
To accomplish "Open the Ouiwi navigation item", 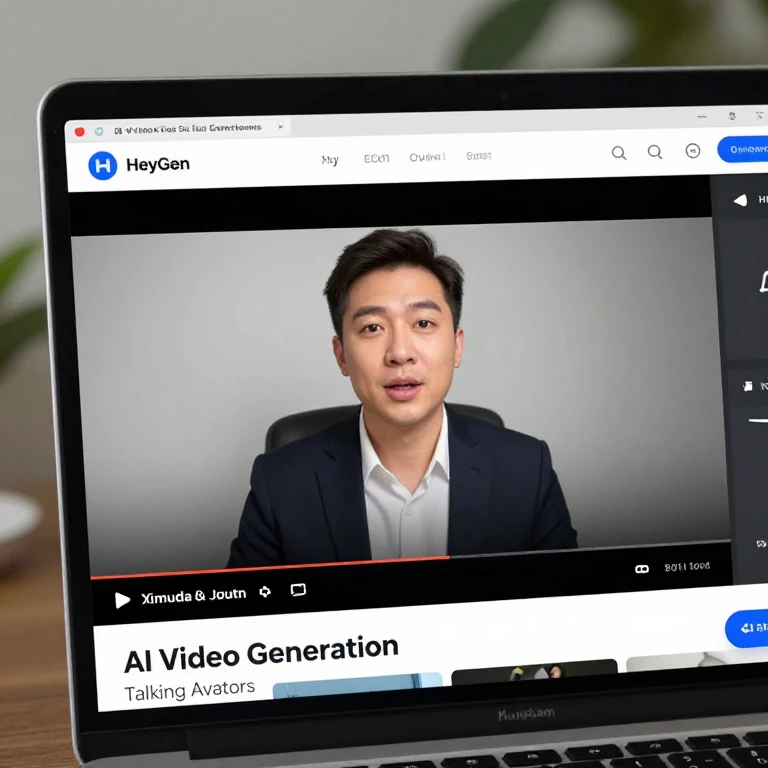I will [x=427, y=157].
